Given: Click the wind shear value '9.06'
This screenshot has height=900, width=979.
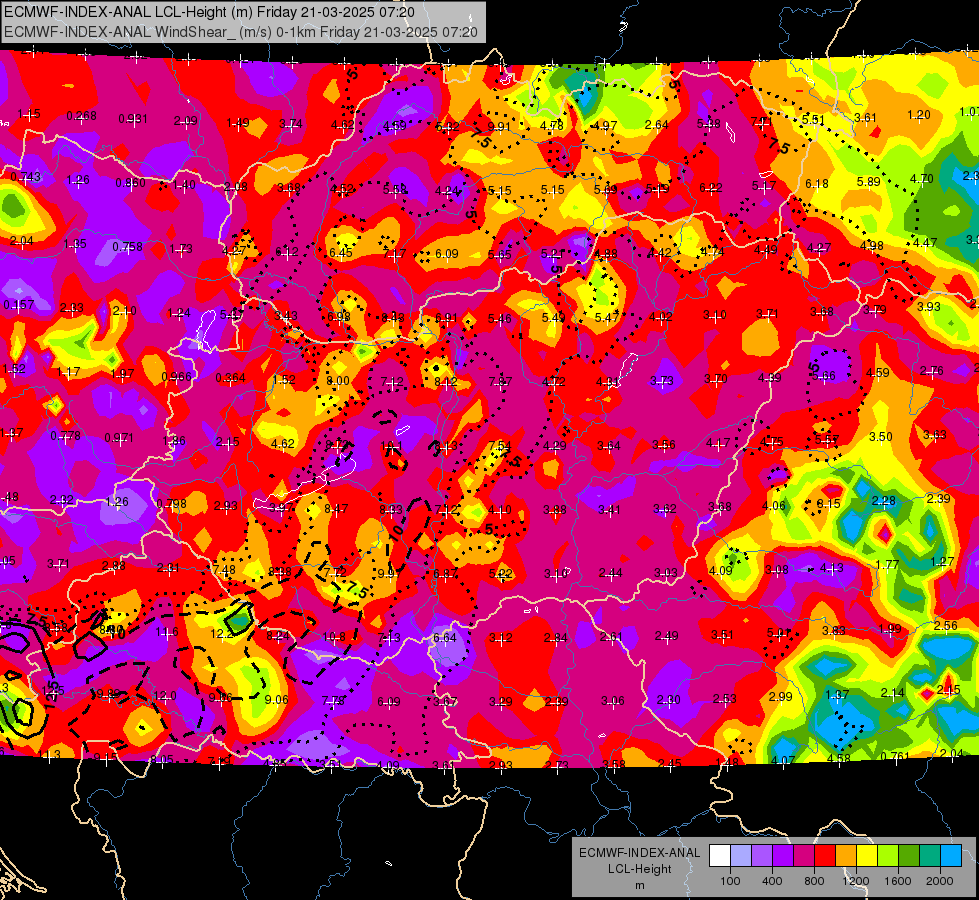Looking at the screenshot, I should coord(277,700).
